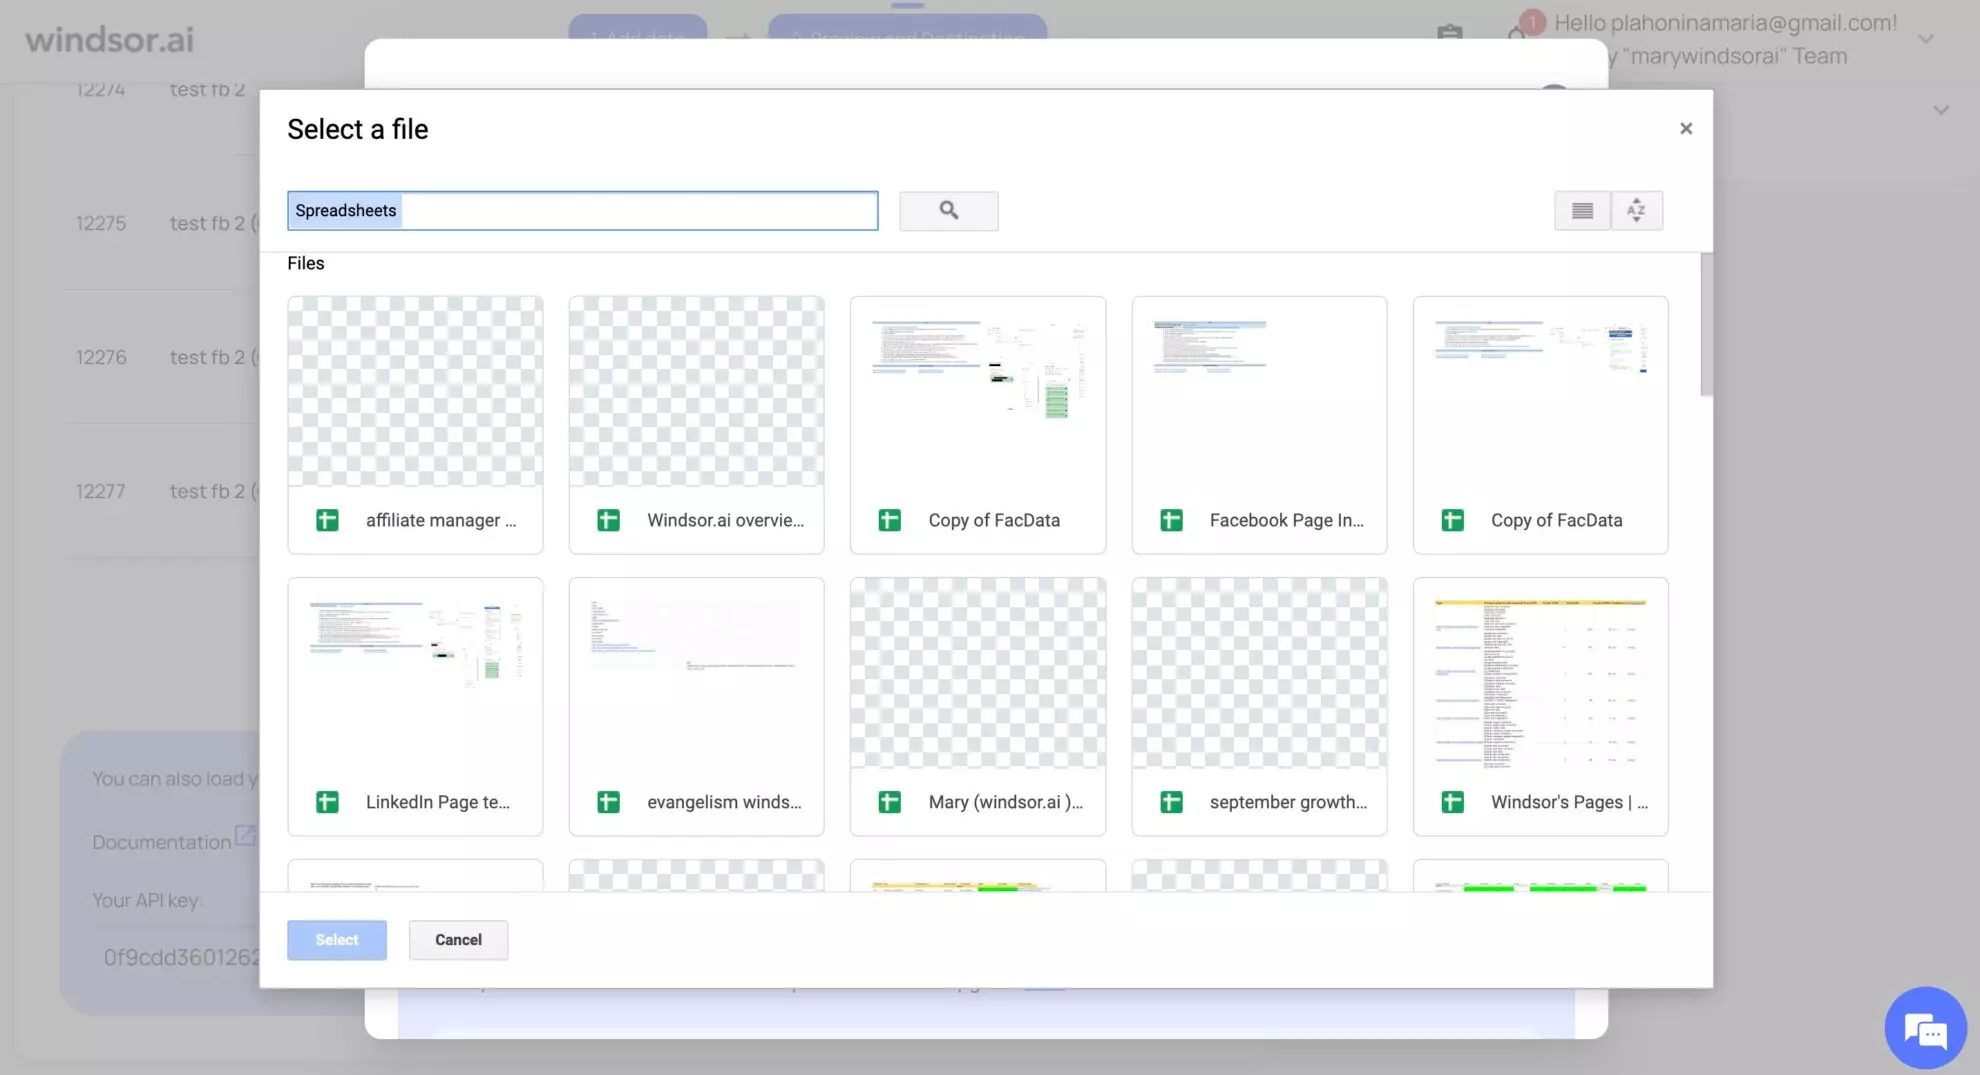1980x1075 pixels.
Task: Expand the chevron below the account menu
Action: (1940, 110)
